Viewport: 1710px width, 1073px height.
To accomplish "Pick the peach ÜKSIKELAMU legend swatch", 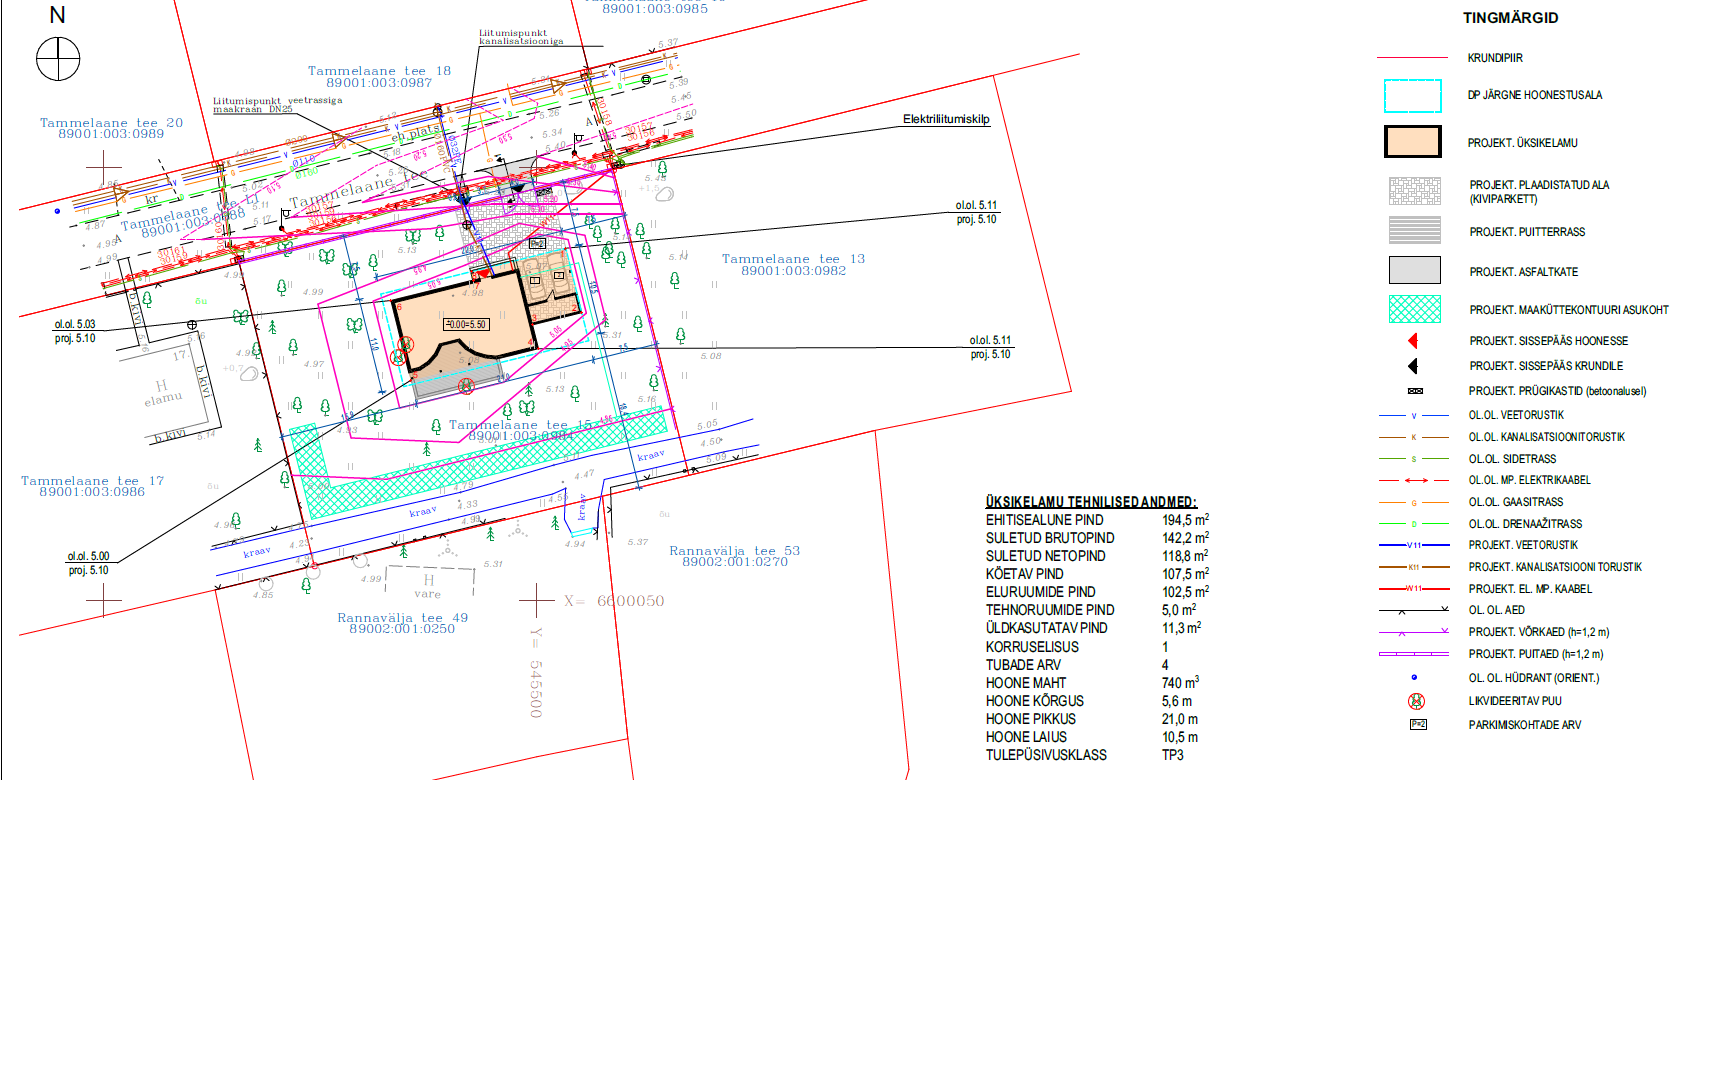I will [x=1412, y=142].
